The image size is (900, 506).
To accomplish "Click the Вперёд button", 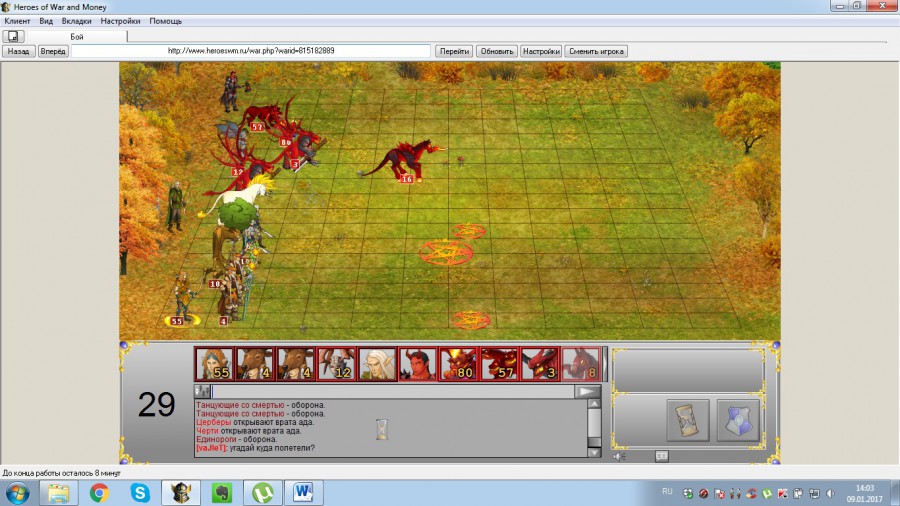I will [53, 51].
